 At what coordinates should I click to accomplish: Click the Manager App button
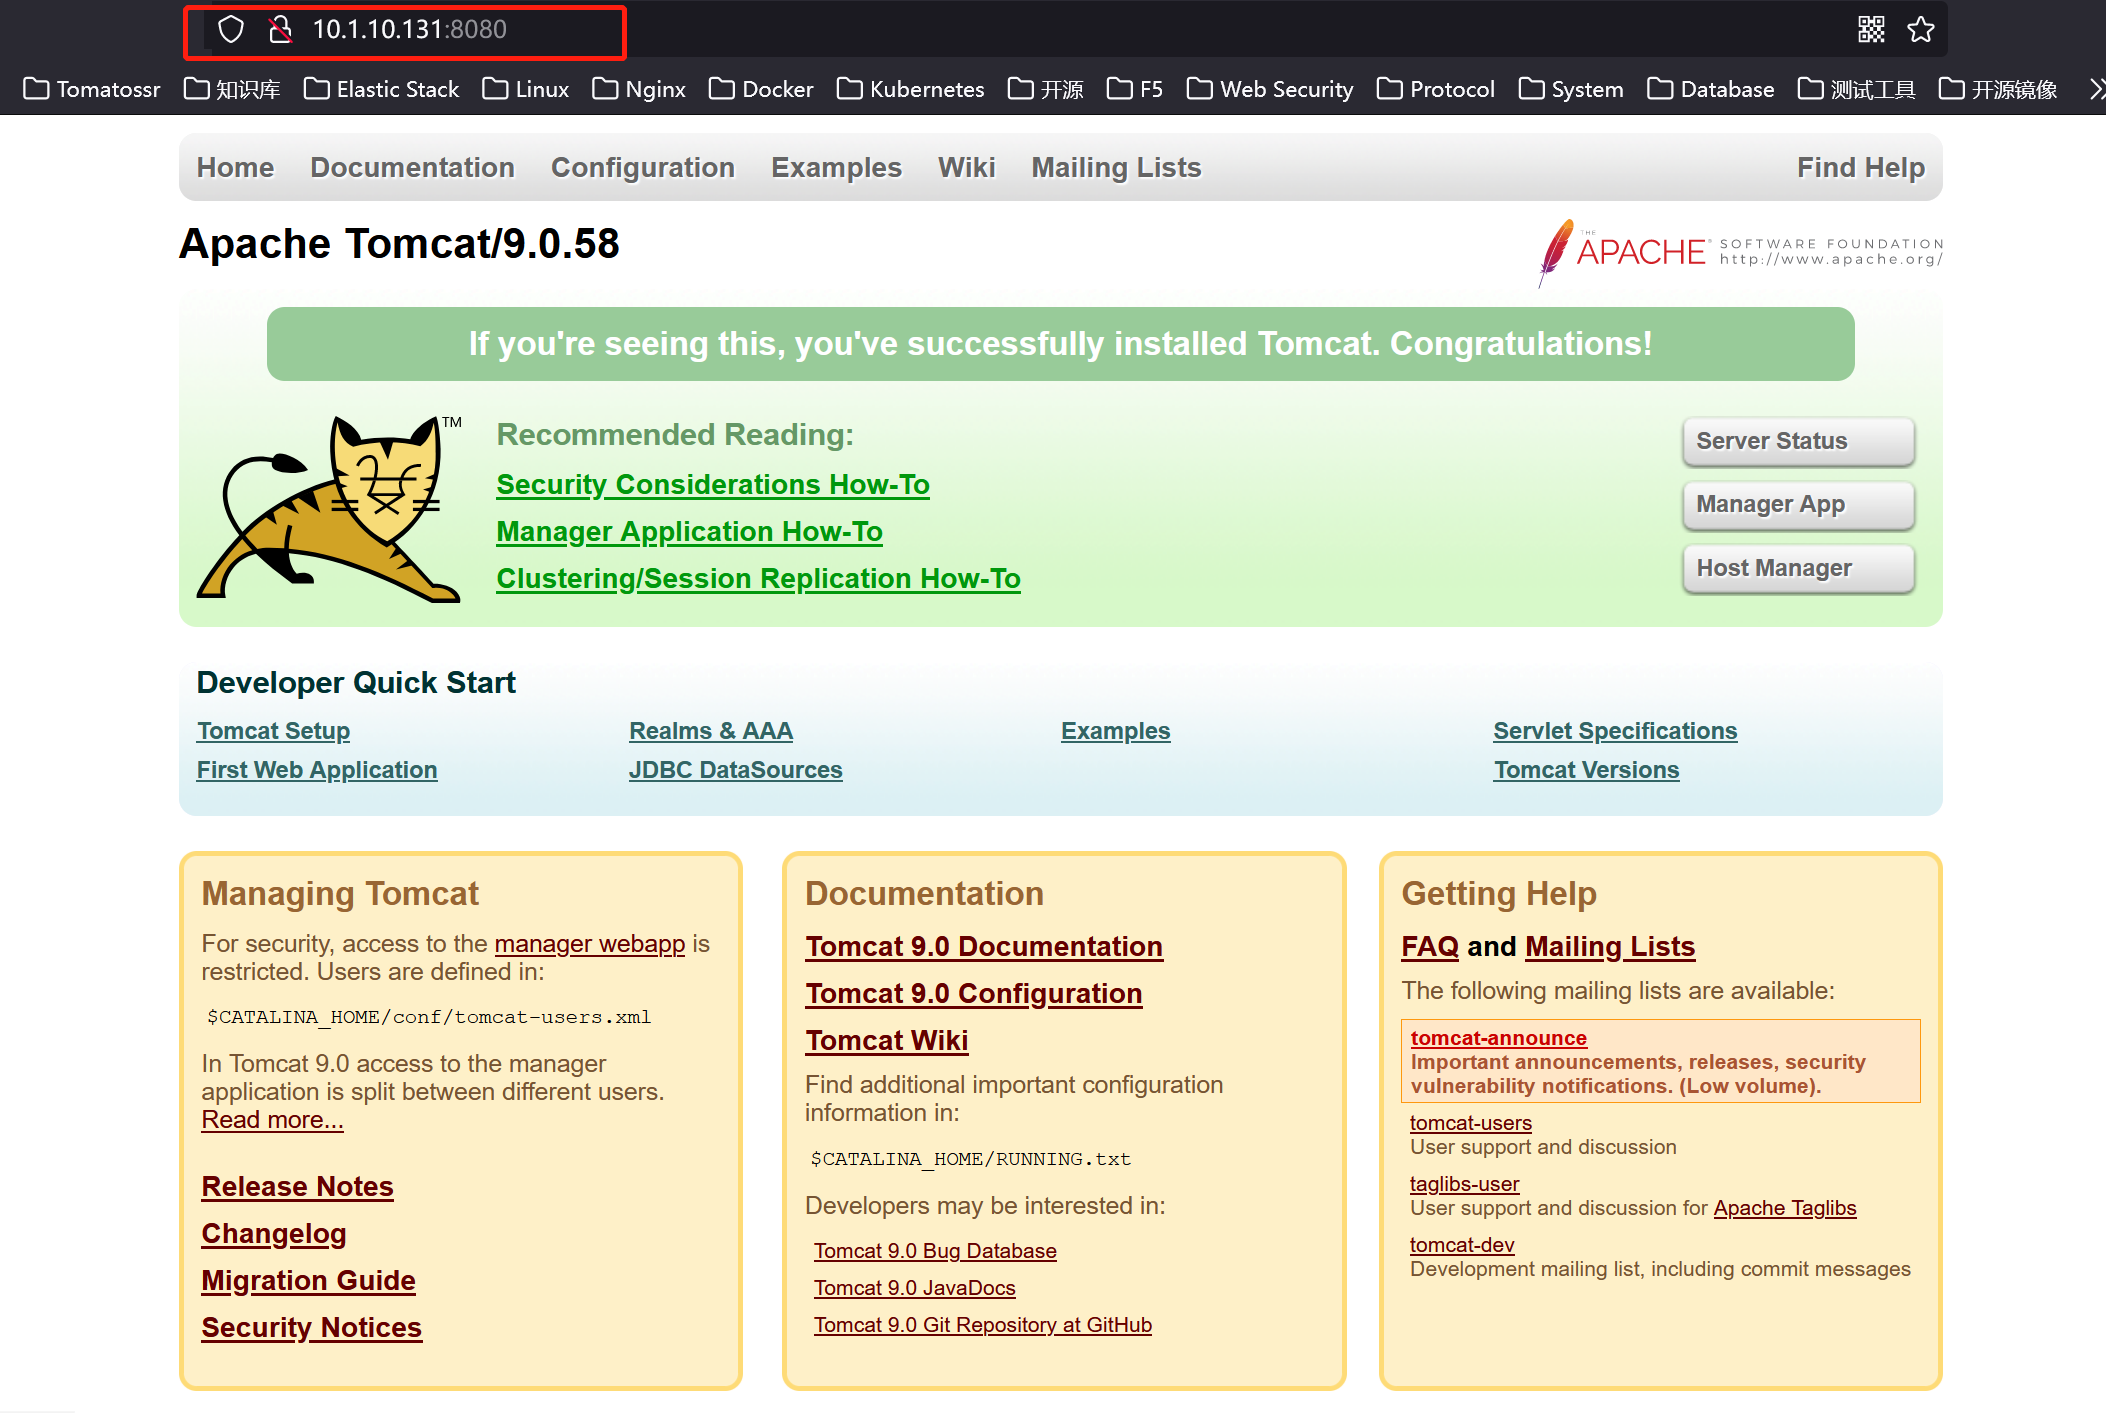(1798, 504)
